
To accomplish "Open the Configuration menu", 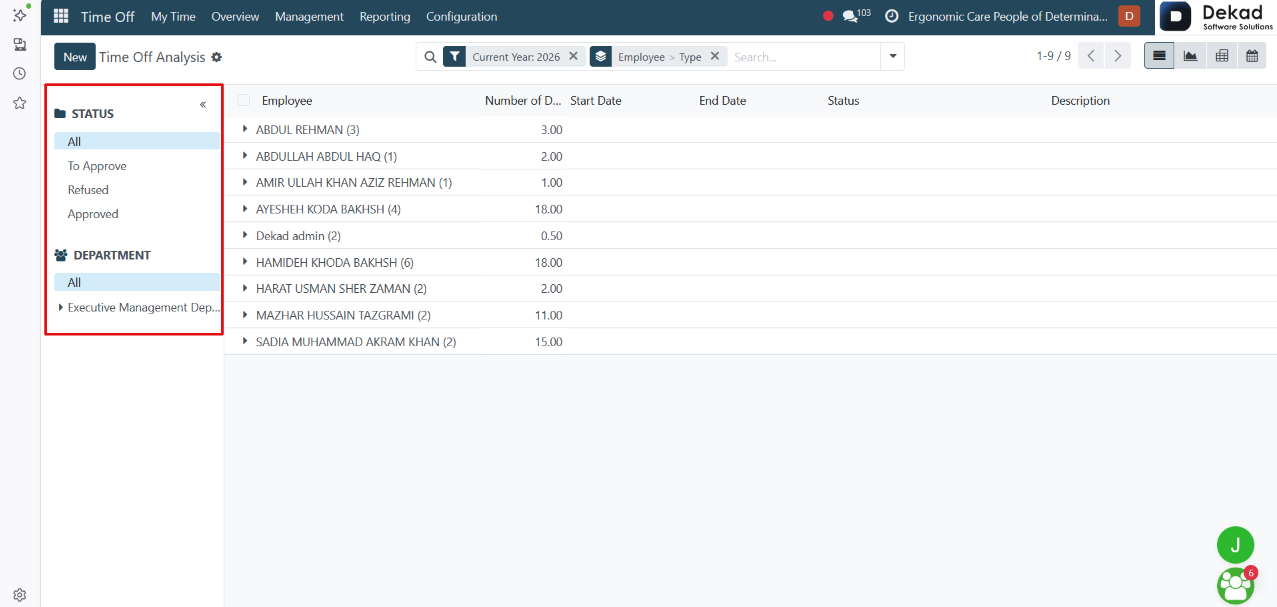I will click(x=461, y=16).
